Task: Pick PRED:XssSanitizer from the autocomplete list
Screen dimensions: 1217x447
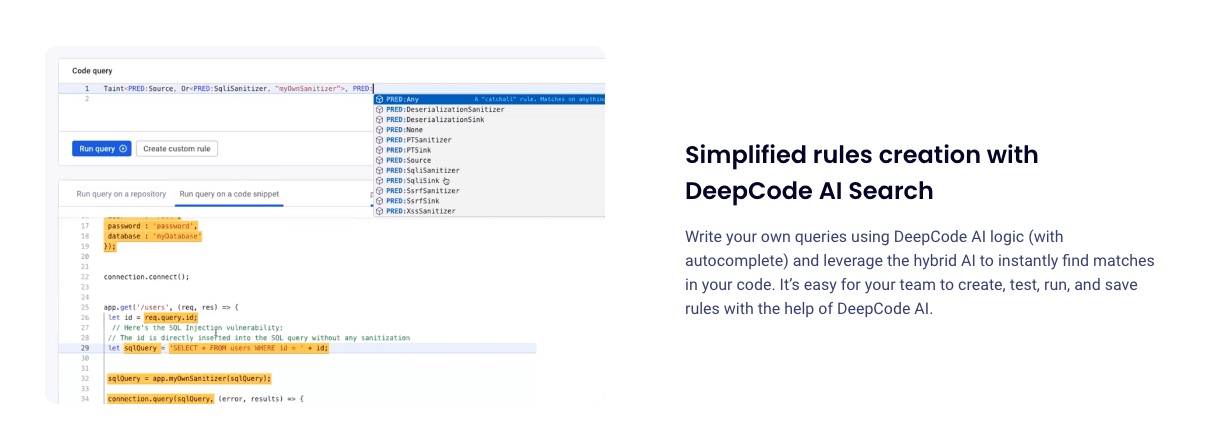Action: [x=489, y=211]
